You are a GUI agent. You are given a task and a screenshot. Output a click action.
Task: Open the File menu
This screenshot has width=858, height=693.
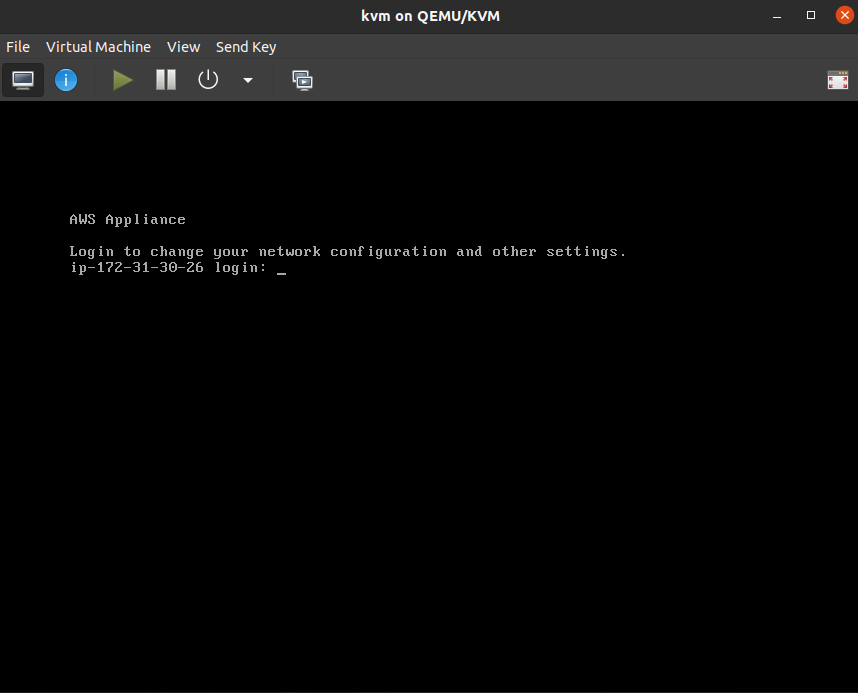18,47
